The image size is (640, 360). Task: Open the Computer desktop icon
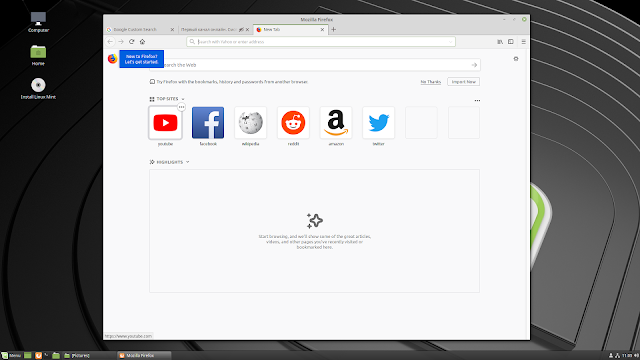(38, 22)
